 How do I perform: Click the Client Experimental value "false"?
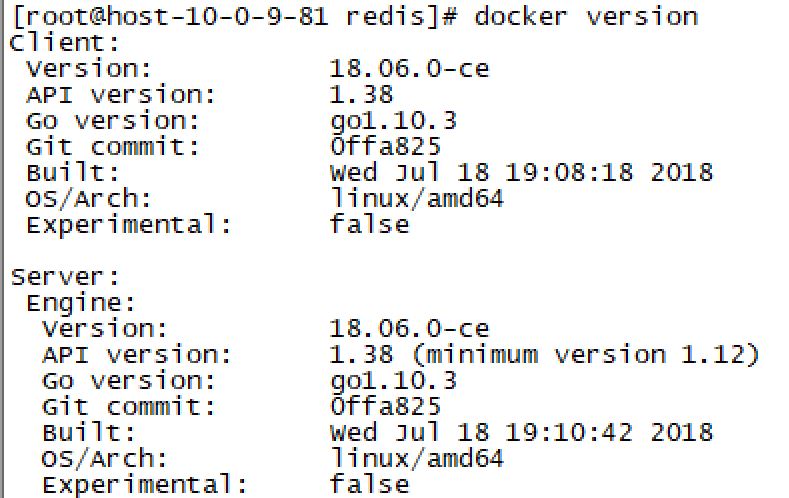369,224
